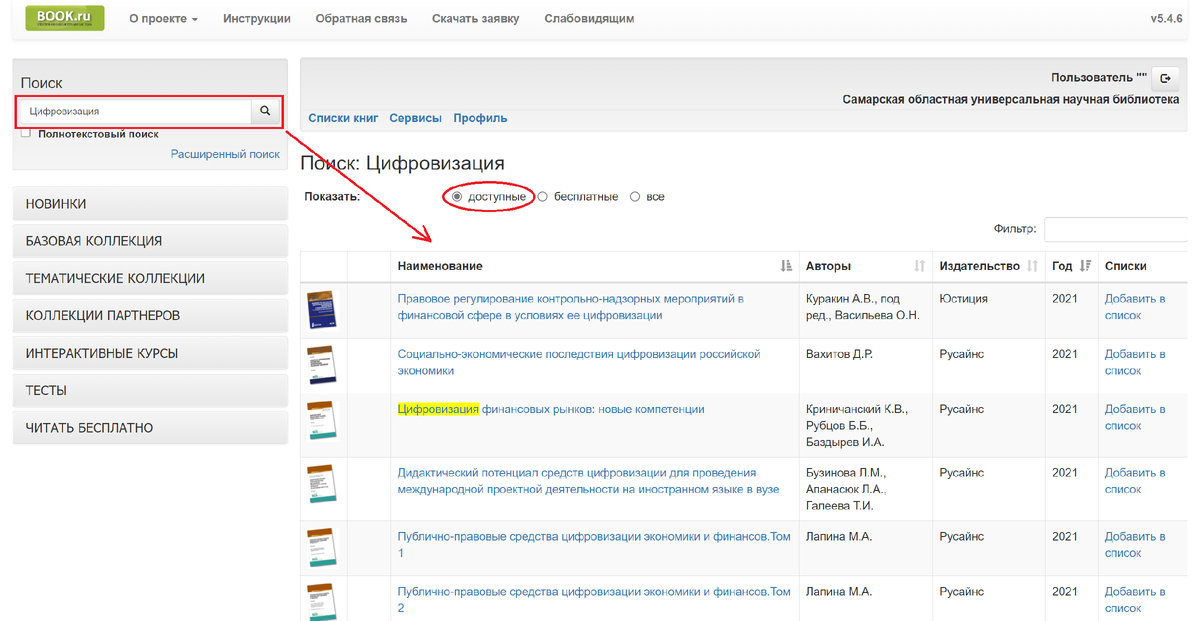The width and height of the screenshot is (1200, 621).
Task: Add Бузинова Л.М. book to a list
Action: coord(1135,481)
